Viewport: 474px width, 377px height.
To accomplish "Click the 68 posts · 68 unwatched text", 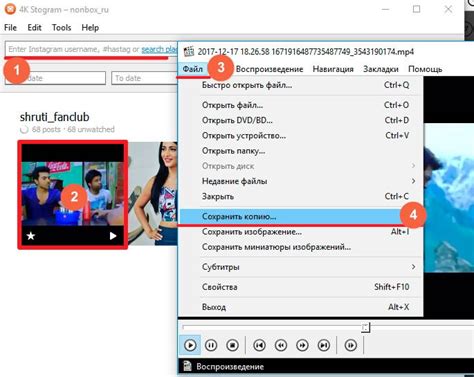I will click(x=73, y=129).
